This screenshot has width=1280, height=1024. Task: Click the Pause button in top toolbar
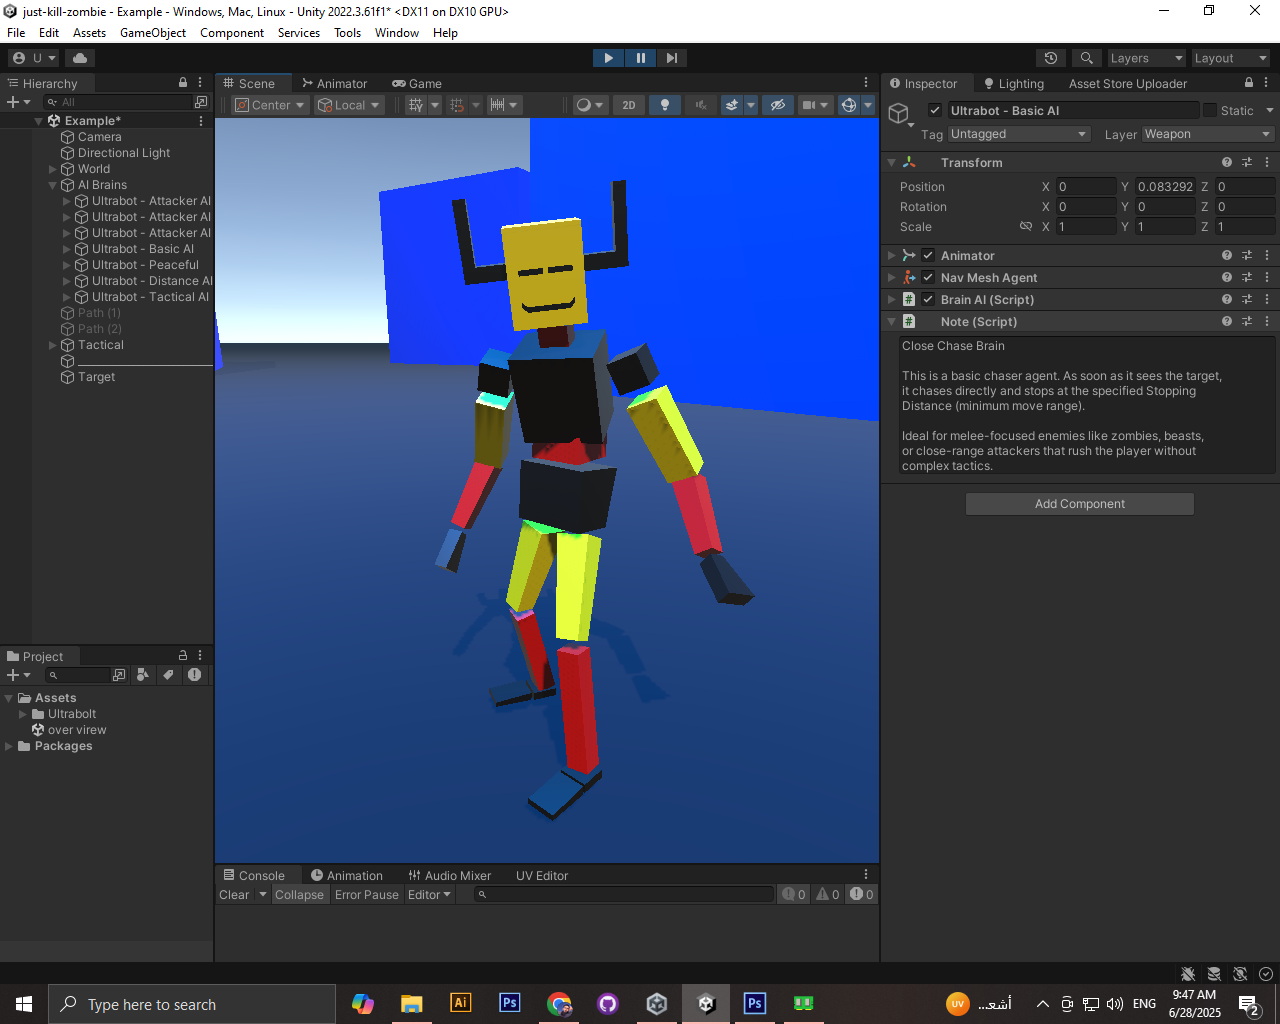(x=640, y=58)
